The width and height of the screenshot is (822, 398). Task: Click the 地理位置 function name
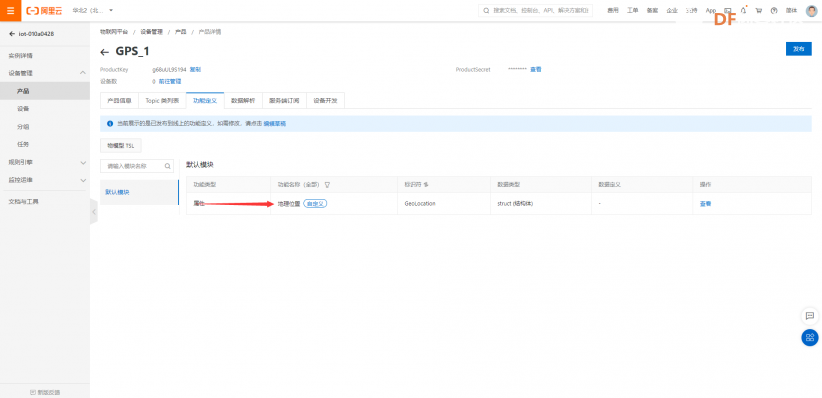(289, 203)
